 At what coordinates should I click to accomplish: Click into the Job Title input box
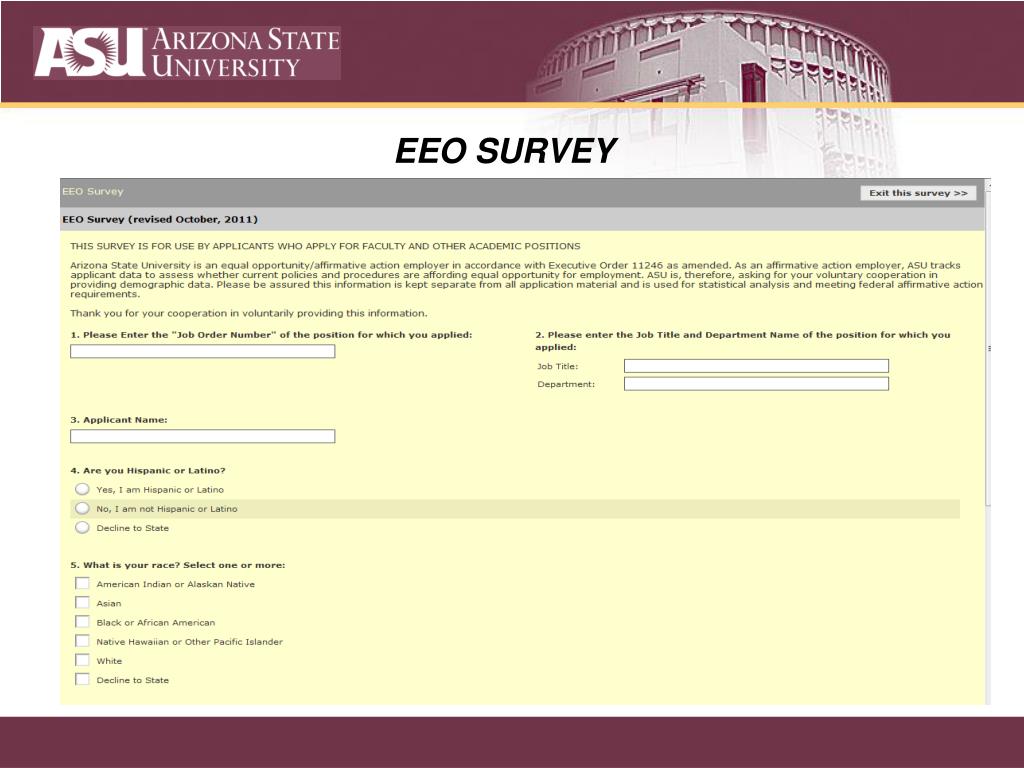[756, 366]
